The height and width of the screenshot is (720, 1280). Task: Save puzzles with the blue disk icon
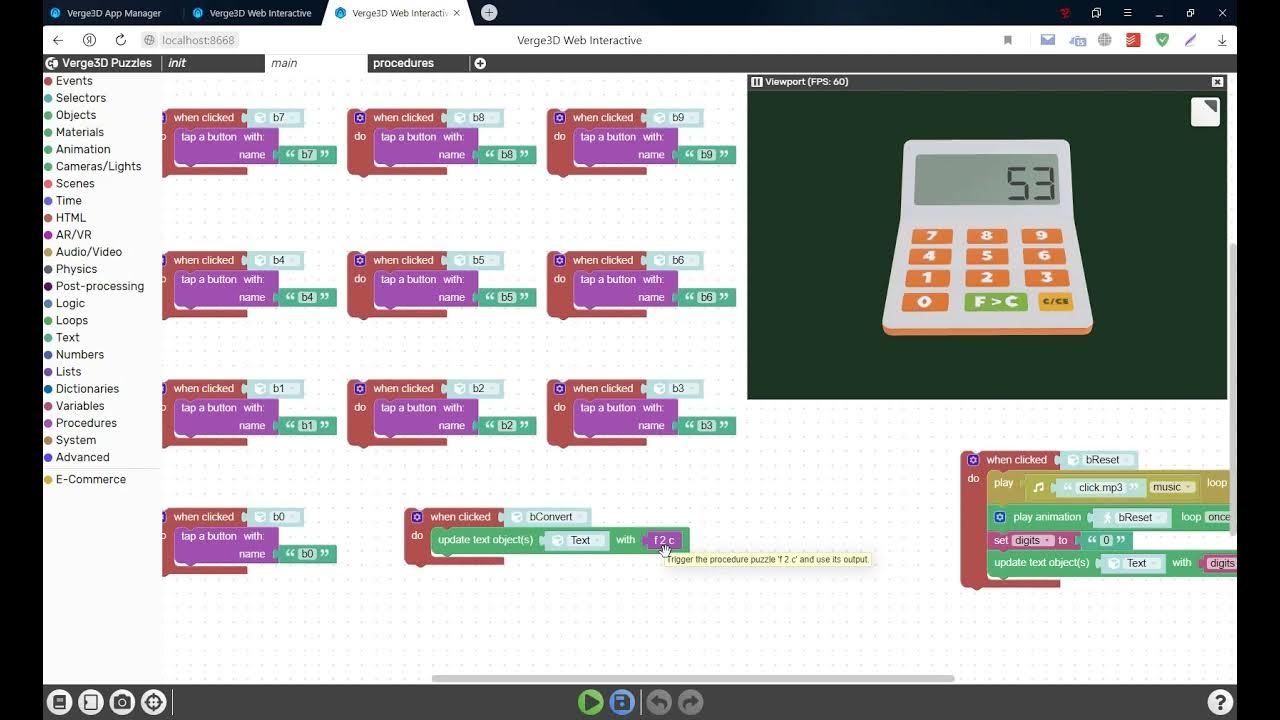click(x=622, y=702)
